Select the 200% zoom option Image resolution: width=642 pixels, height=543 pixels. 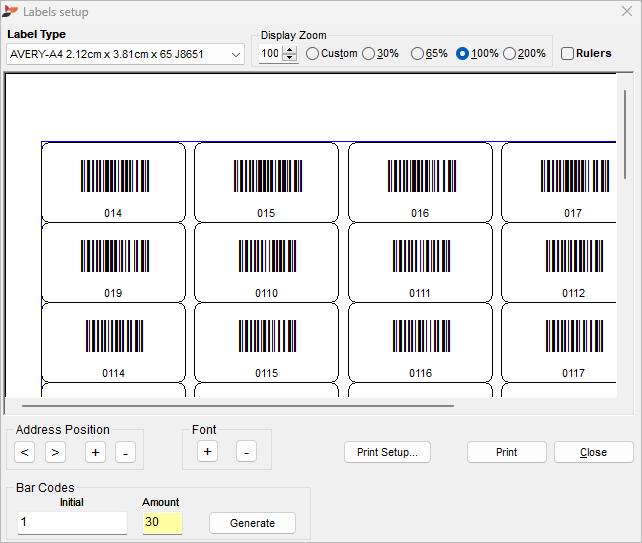(x=524, y=54)
